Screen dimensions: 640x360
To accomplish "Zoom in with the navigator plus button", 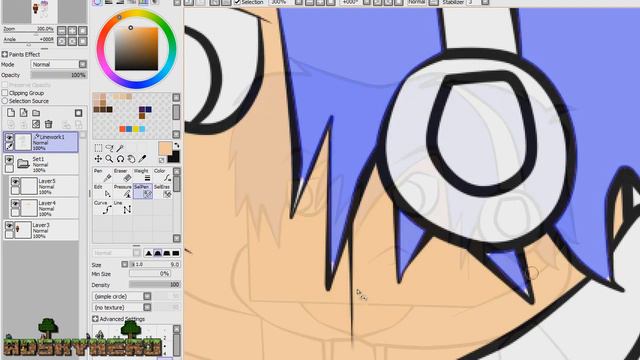I will (72, 30).
